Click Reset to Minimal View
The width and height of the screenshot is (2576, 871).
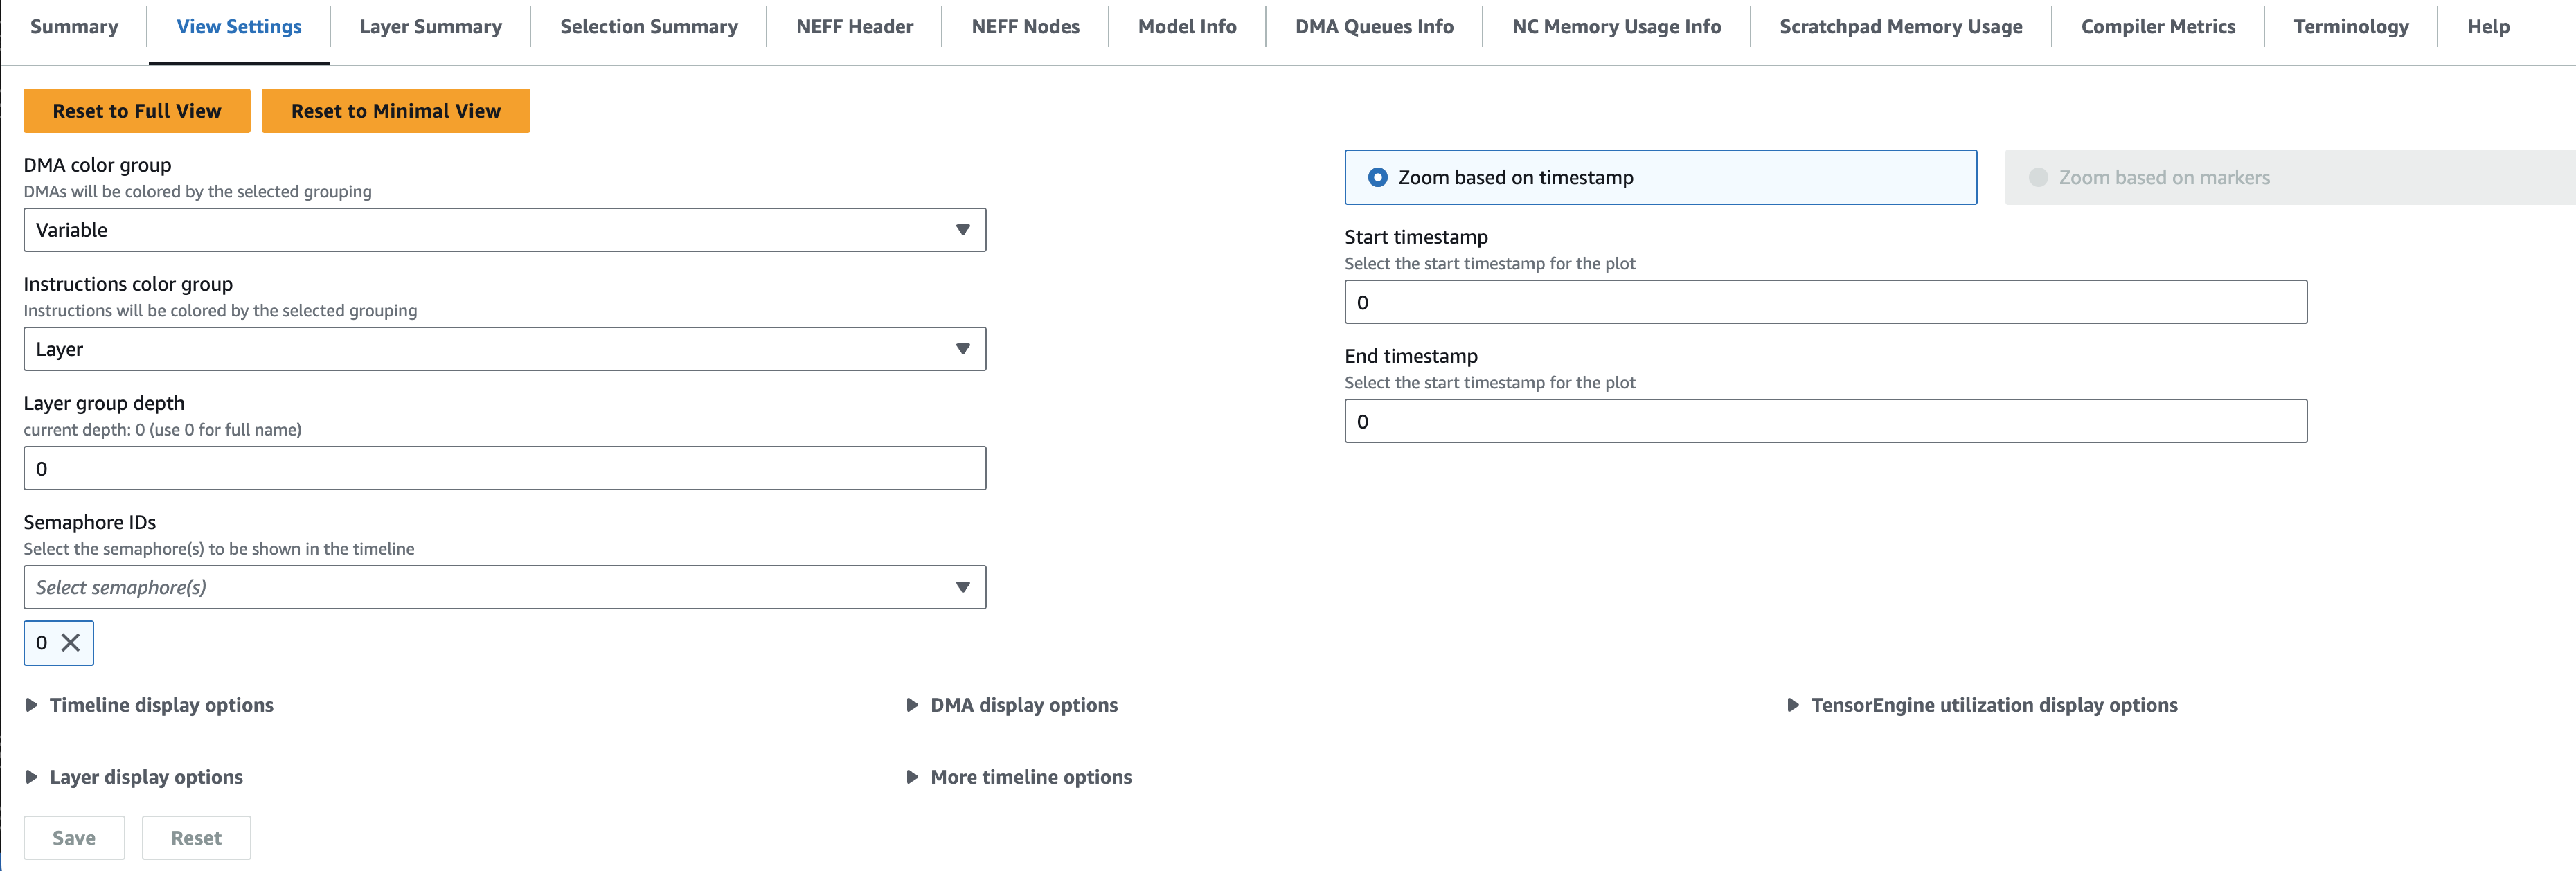click(395, 110)
